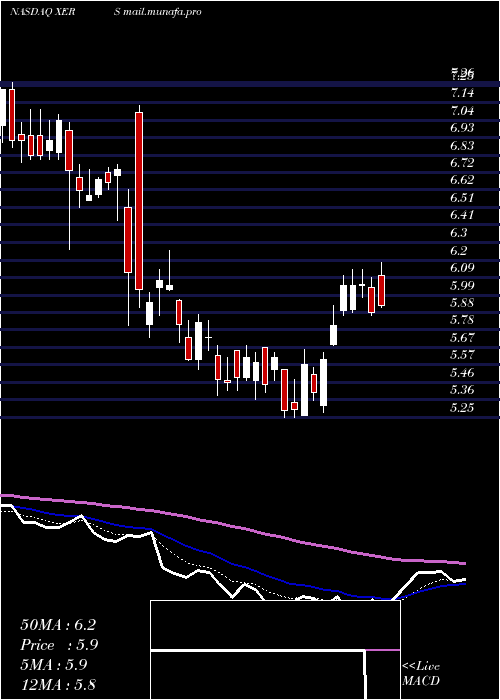Screen dimensions: 500x700
Task: Click the 50MA : 6.2 readout
Action: 58,625
